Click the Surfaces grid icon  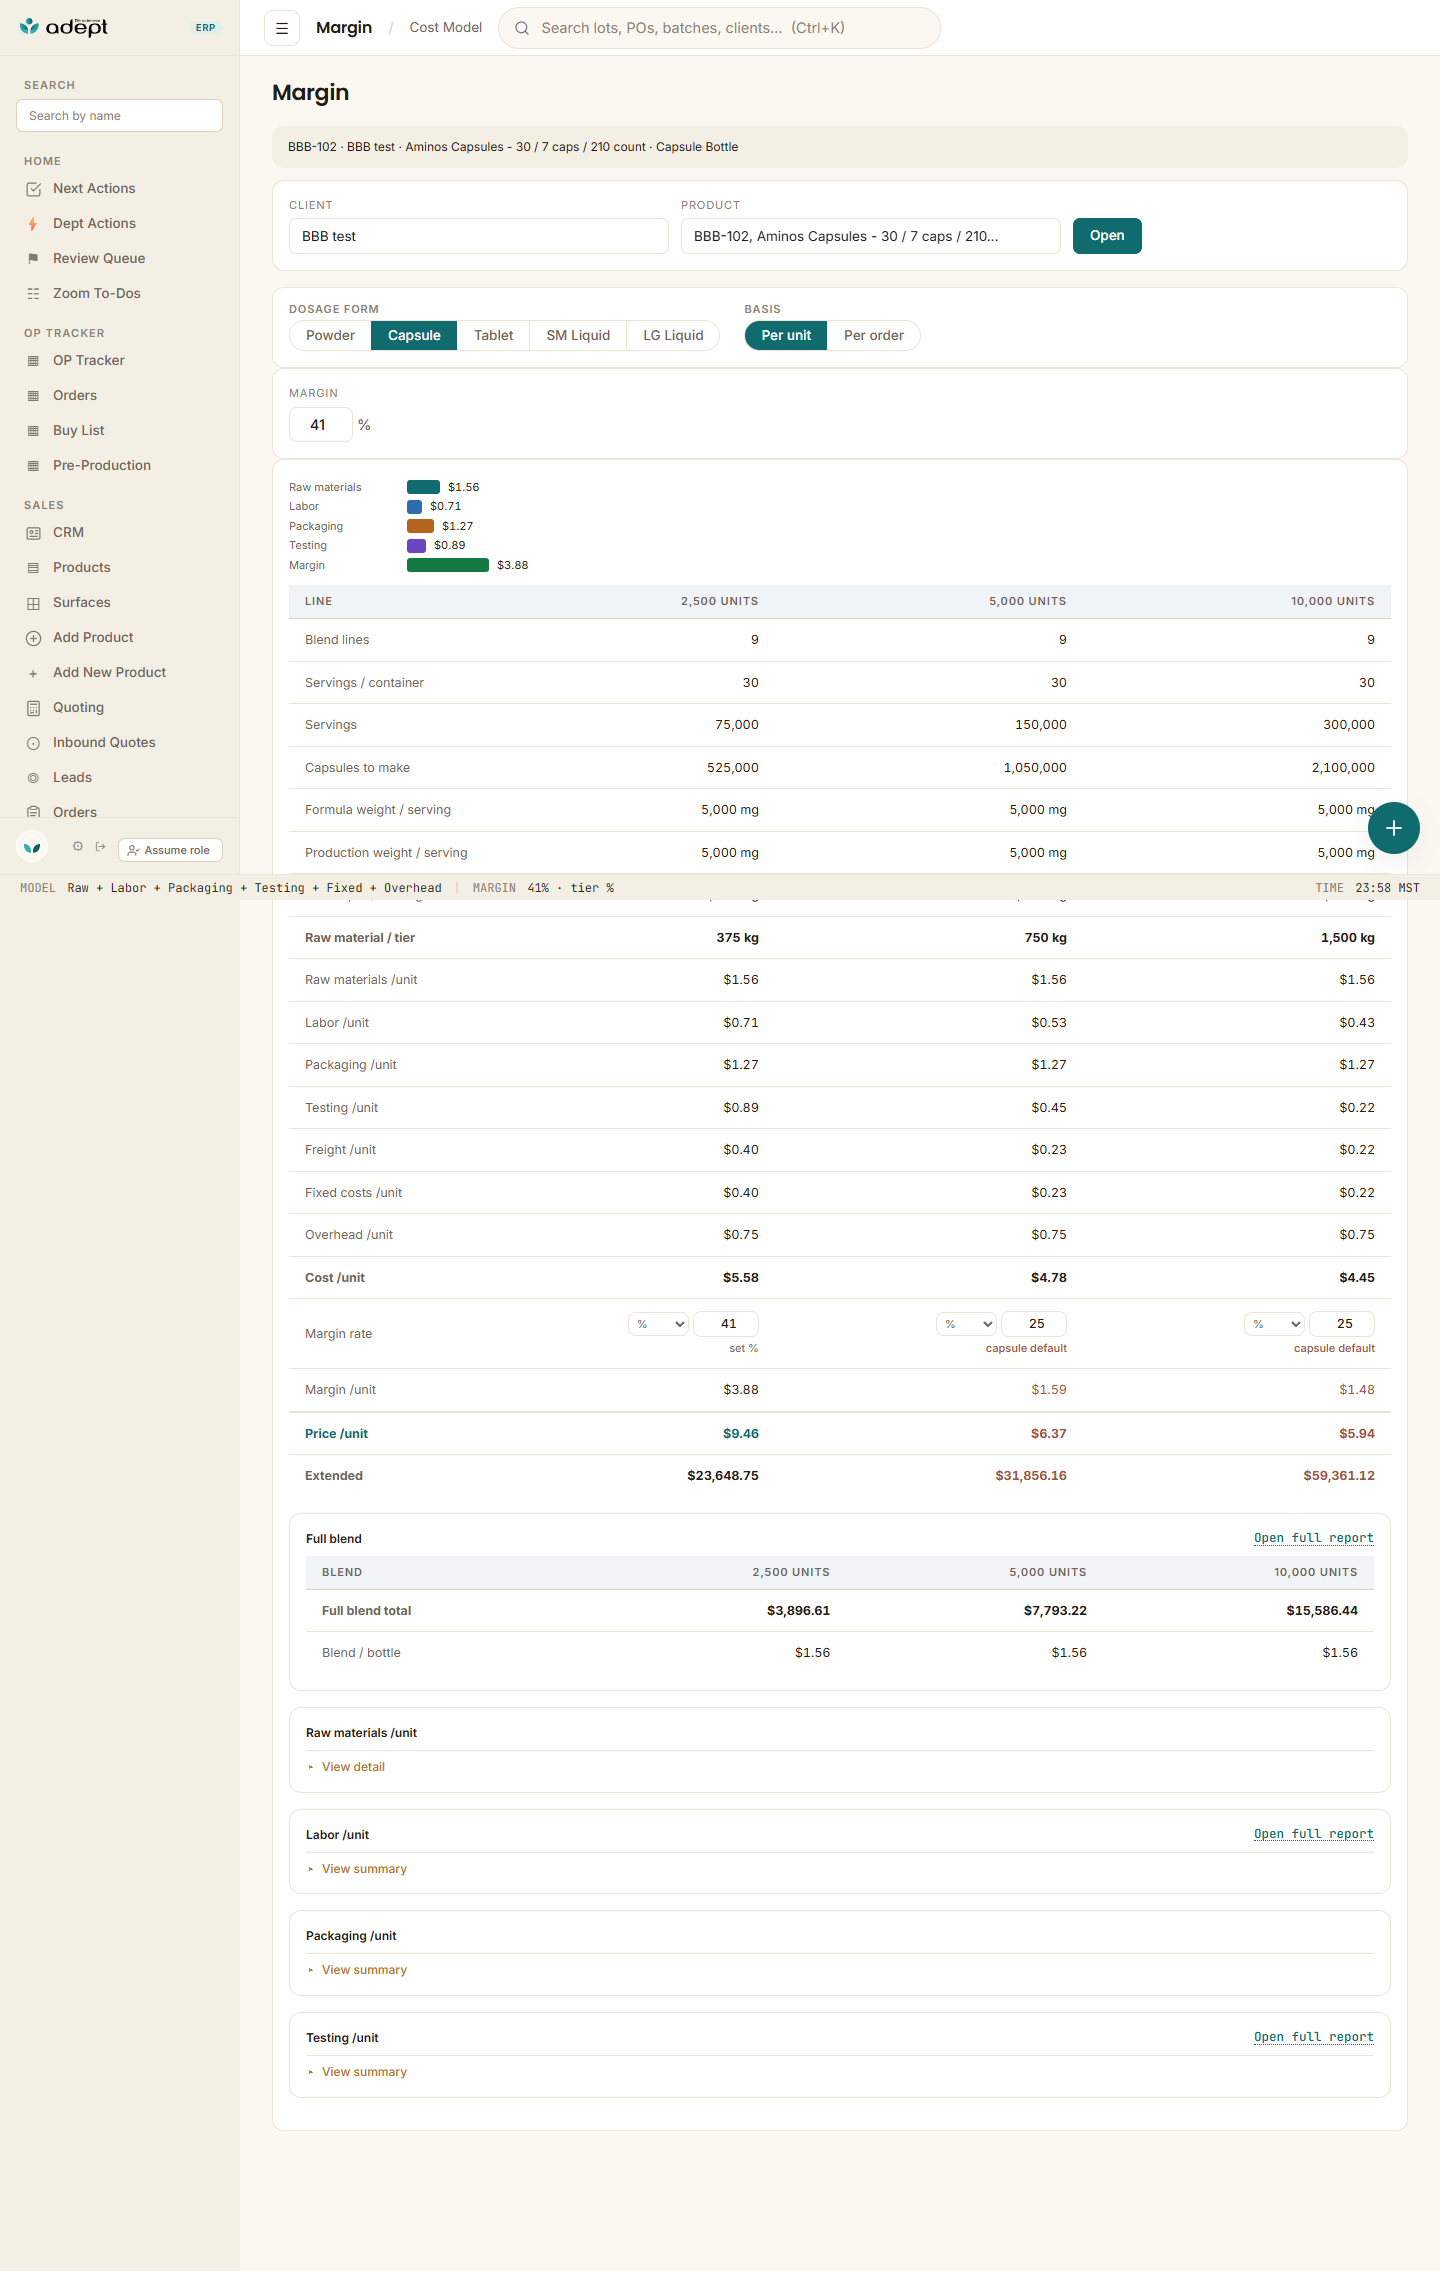click(33, 603)
